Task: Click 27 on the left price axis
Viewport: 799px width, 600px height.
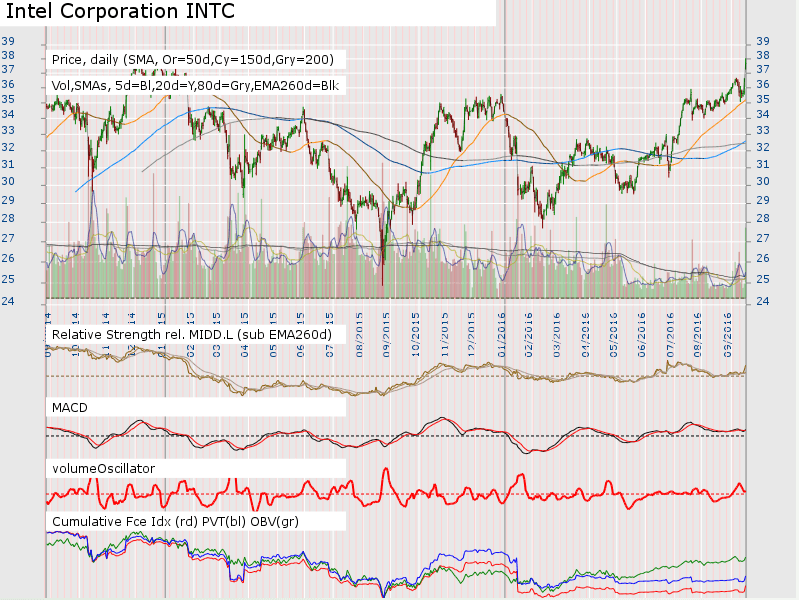Action: tap(8, 239)
